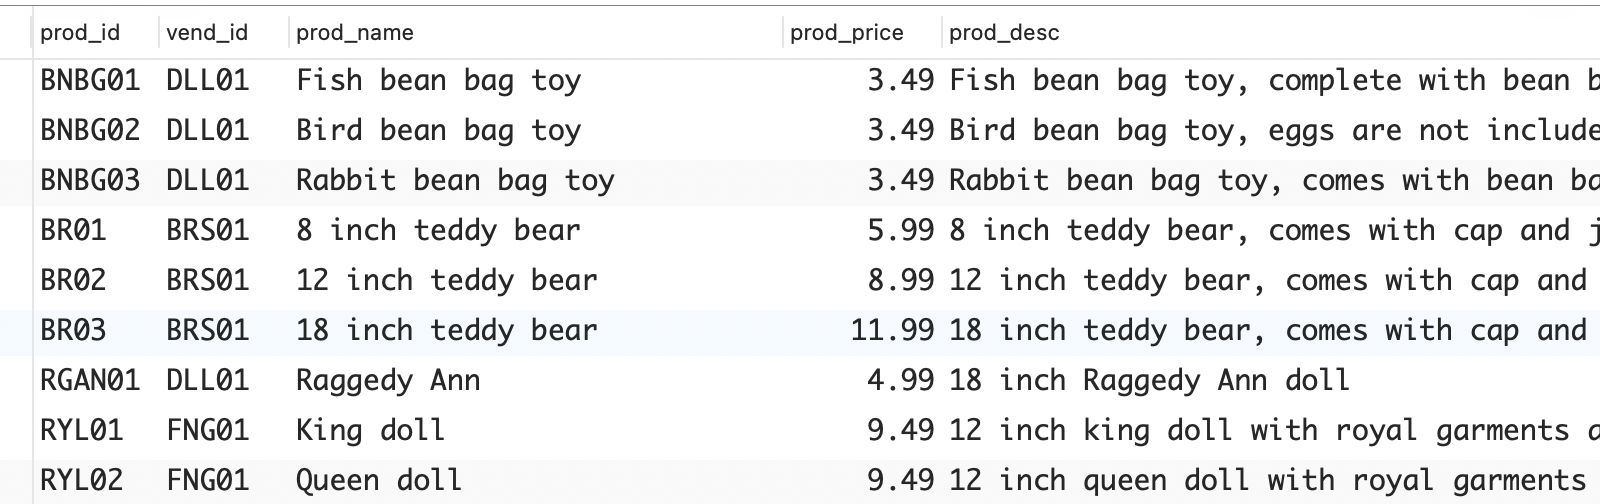Select the 8 inch teddy bear name
The image size is (1600, 504).
438,230
